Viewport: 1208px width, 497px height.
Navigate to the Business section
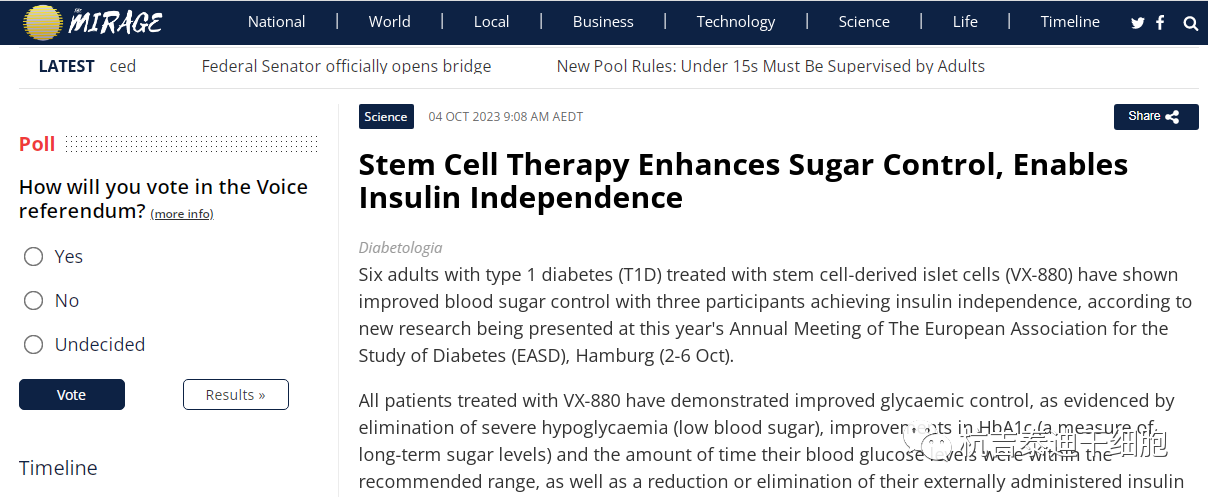(x=603, y=22)
